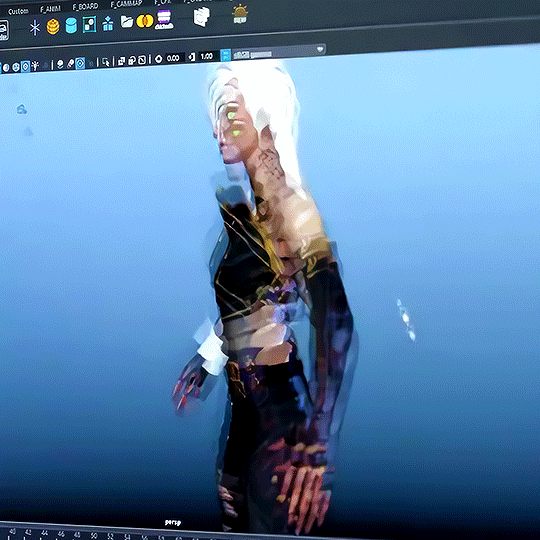540x540 pixels.
Task: Toggle the use all lights icon
Action: (x=35, y=65)
